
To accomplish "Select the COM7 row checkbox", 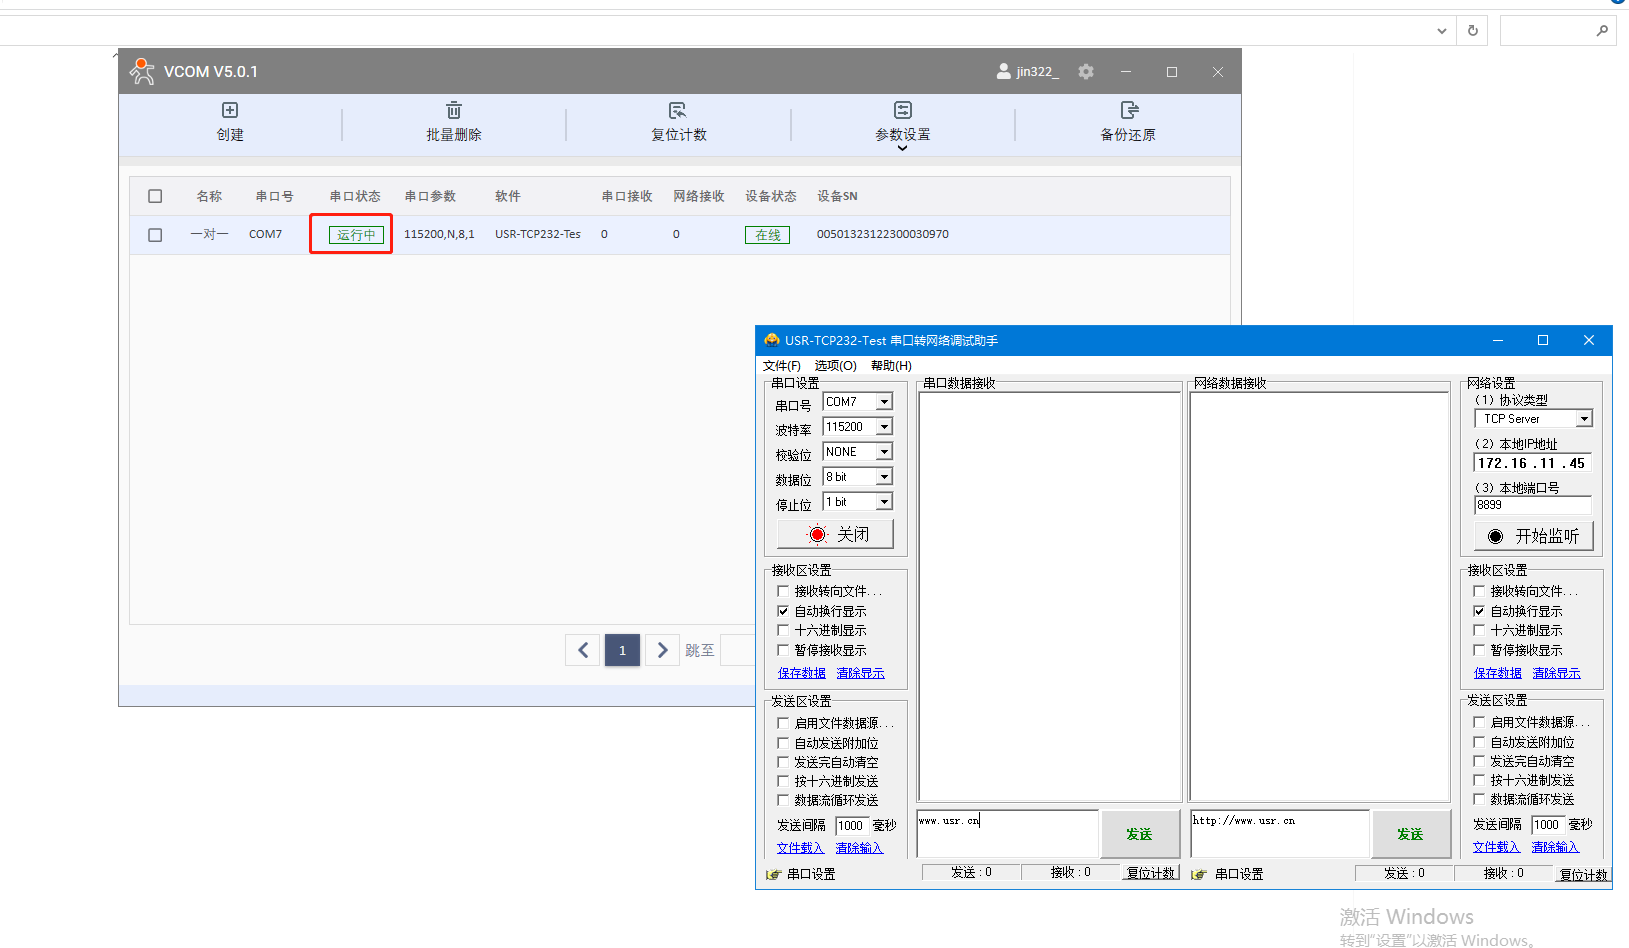I will 155,235.
